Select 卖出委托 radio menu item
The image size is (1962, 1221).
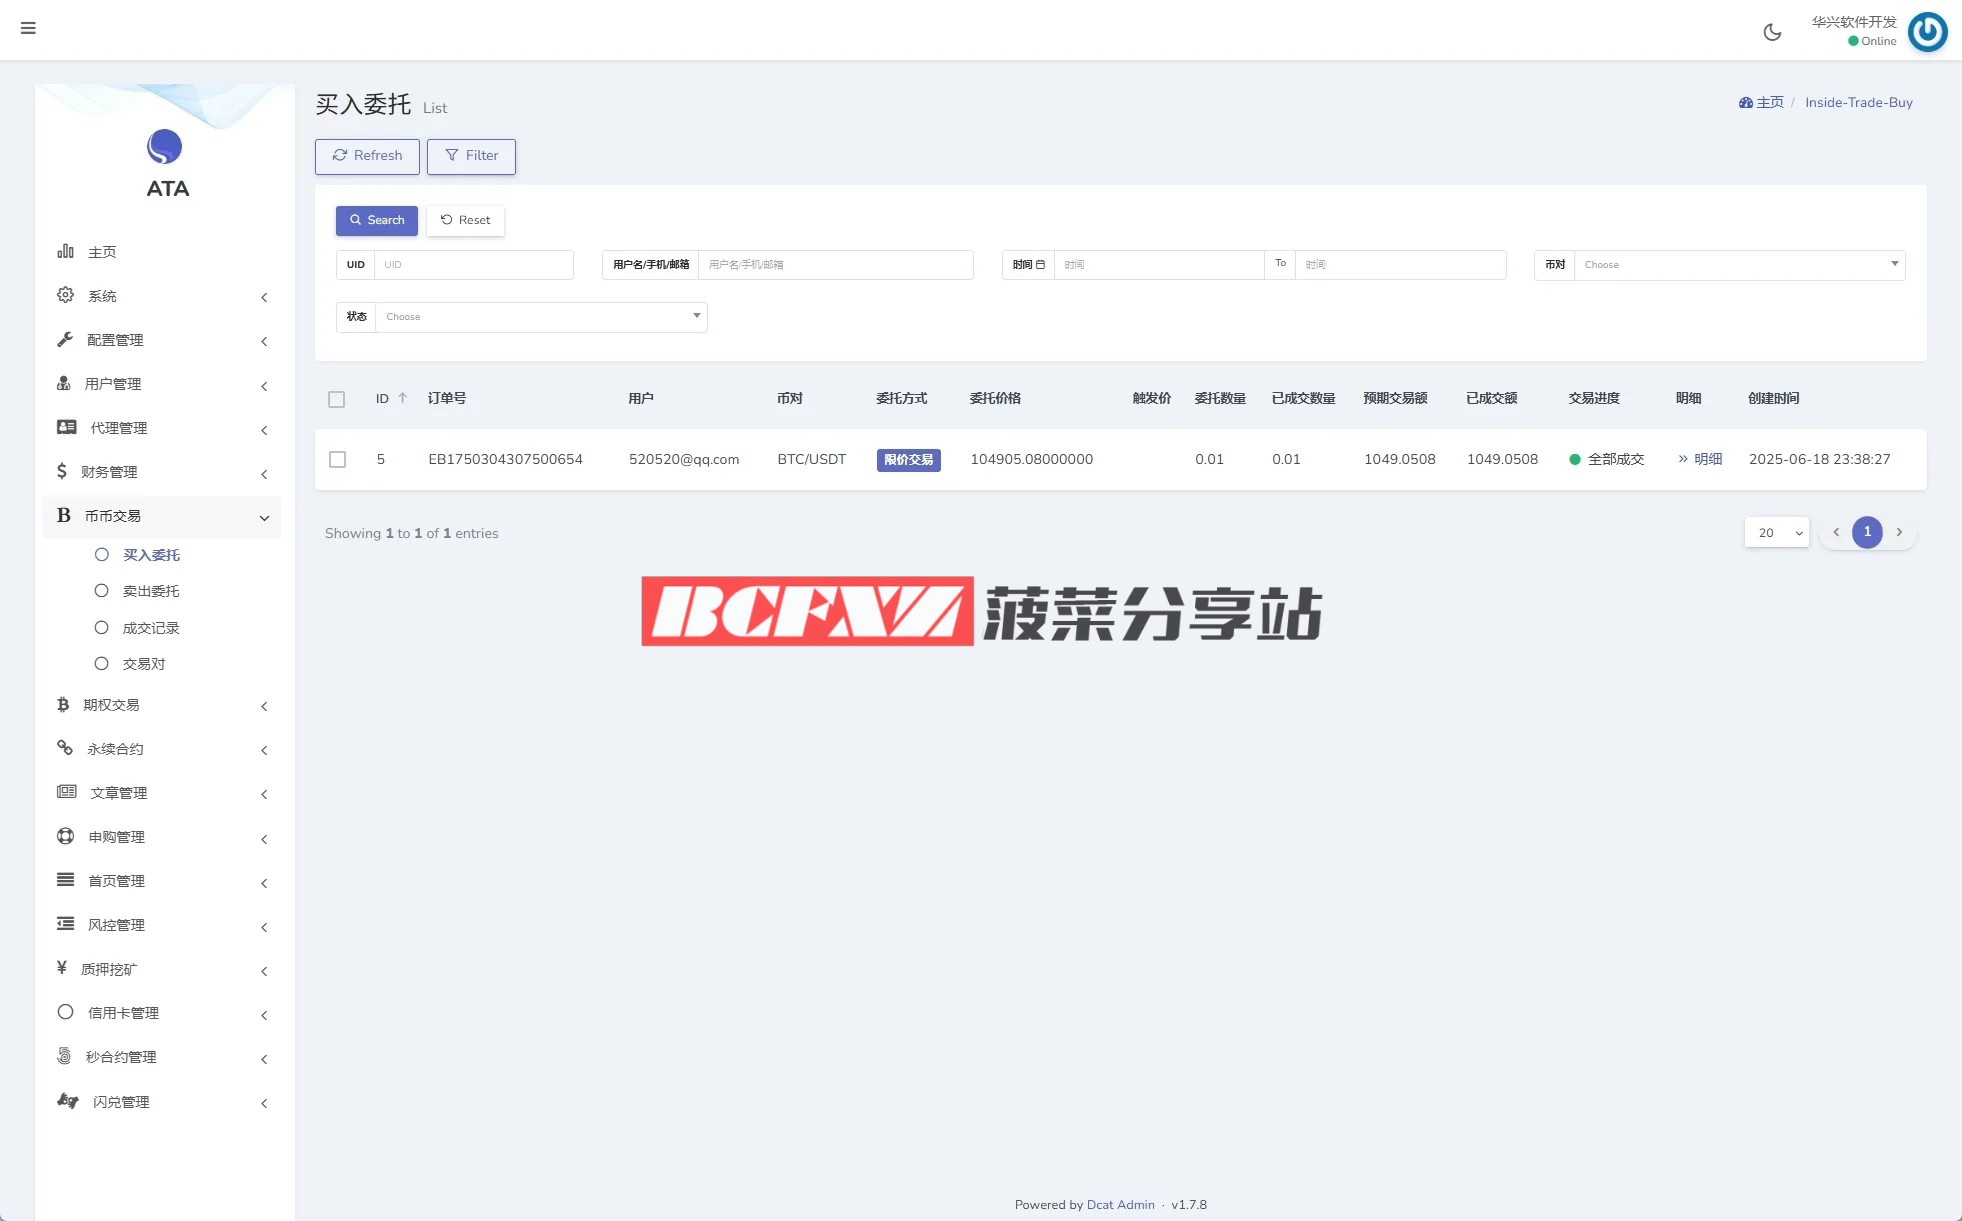pos(150,591)
